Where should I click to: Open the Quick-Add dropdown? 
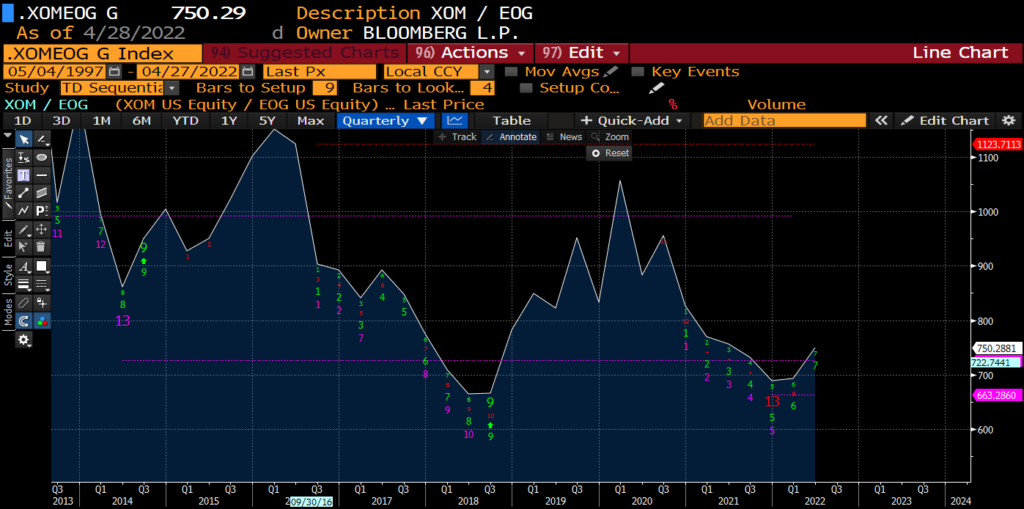[x=632, y=121]
